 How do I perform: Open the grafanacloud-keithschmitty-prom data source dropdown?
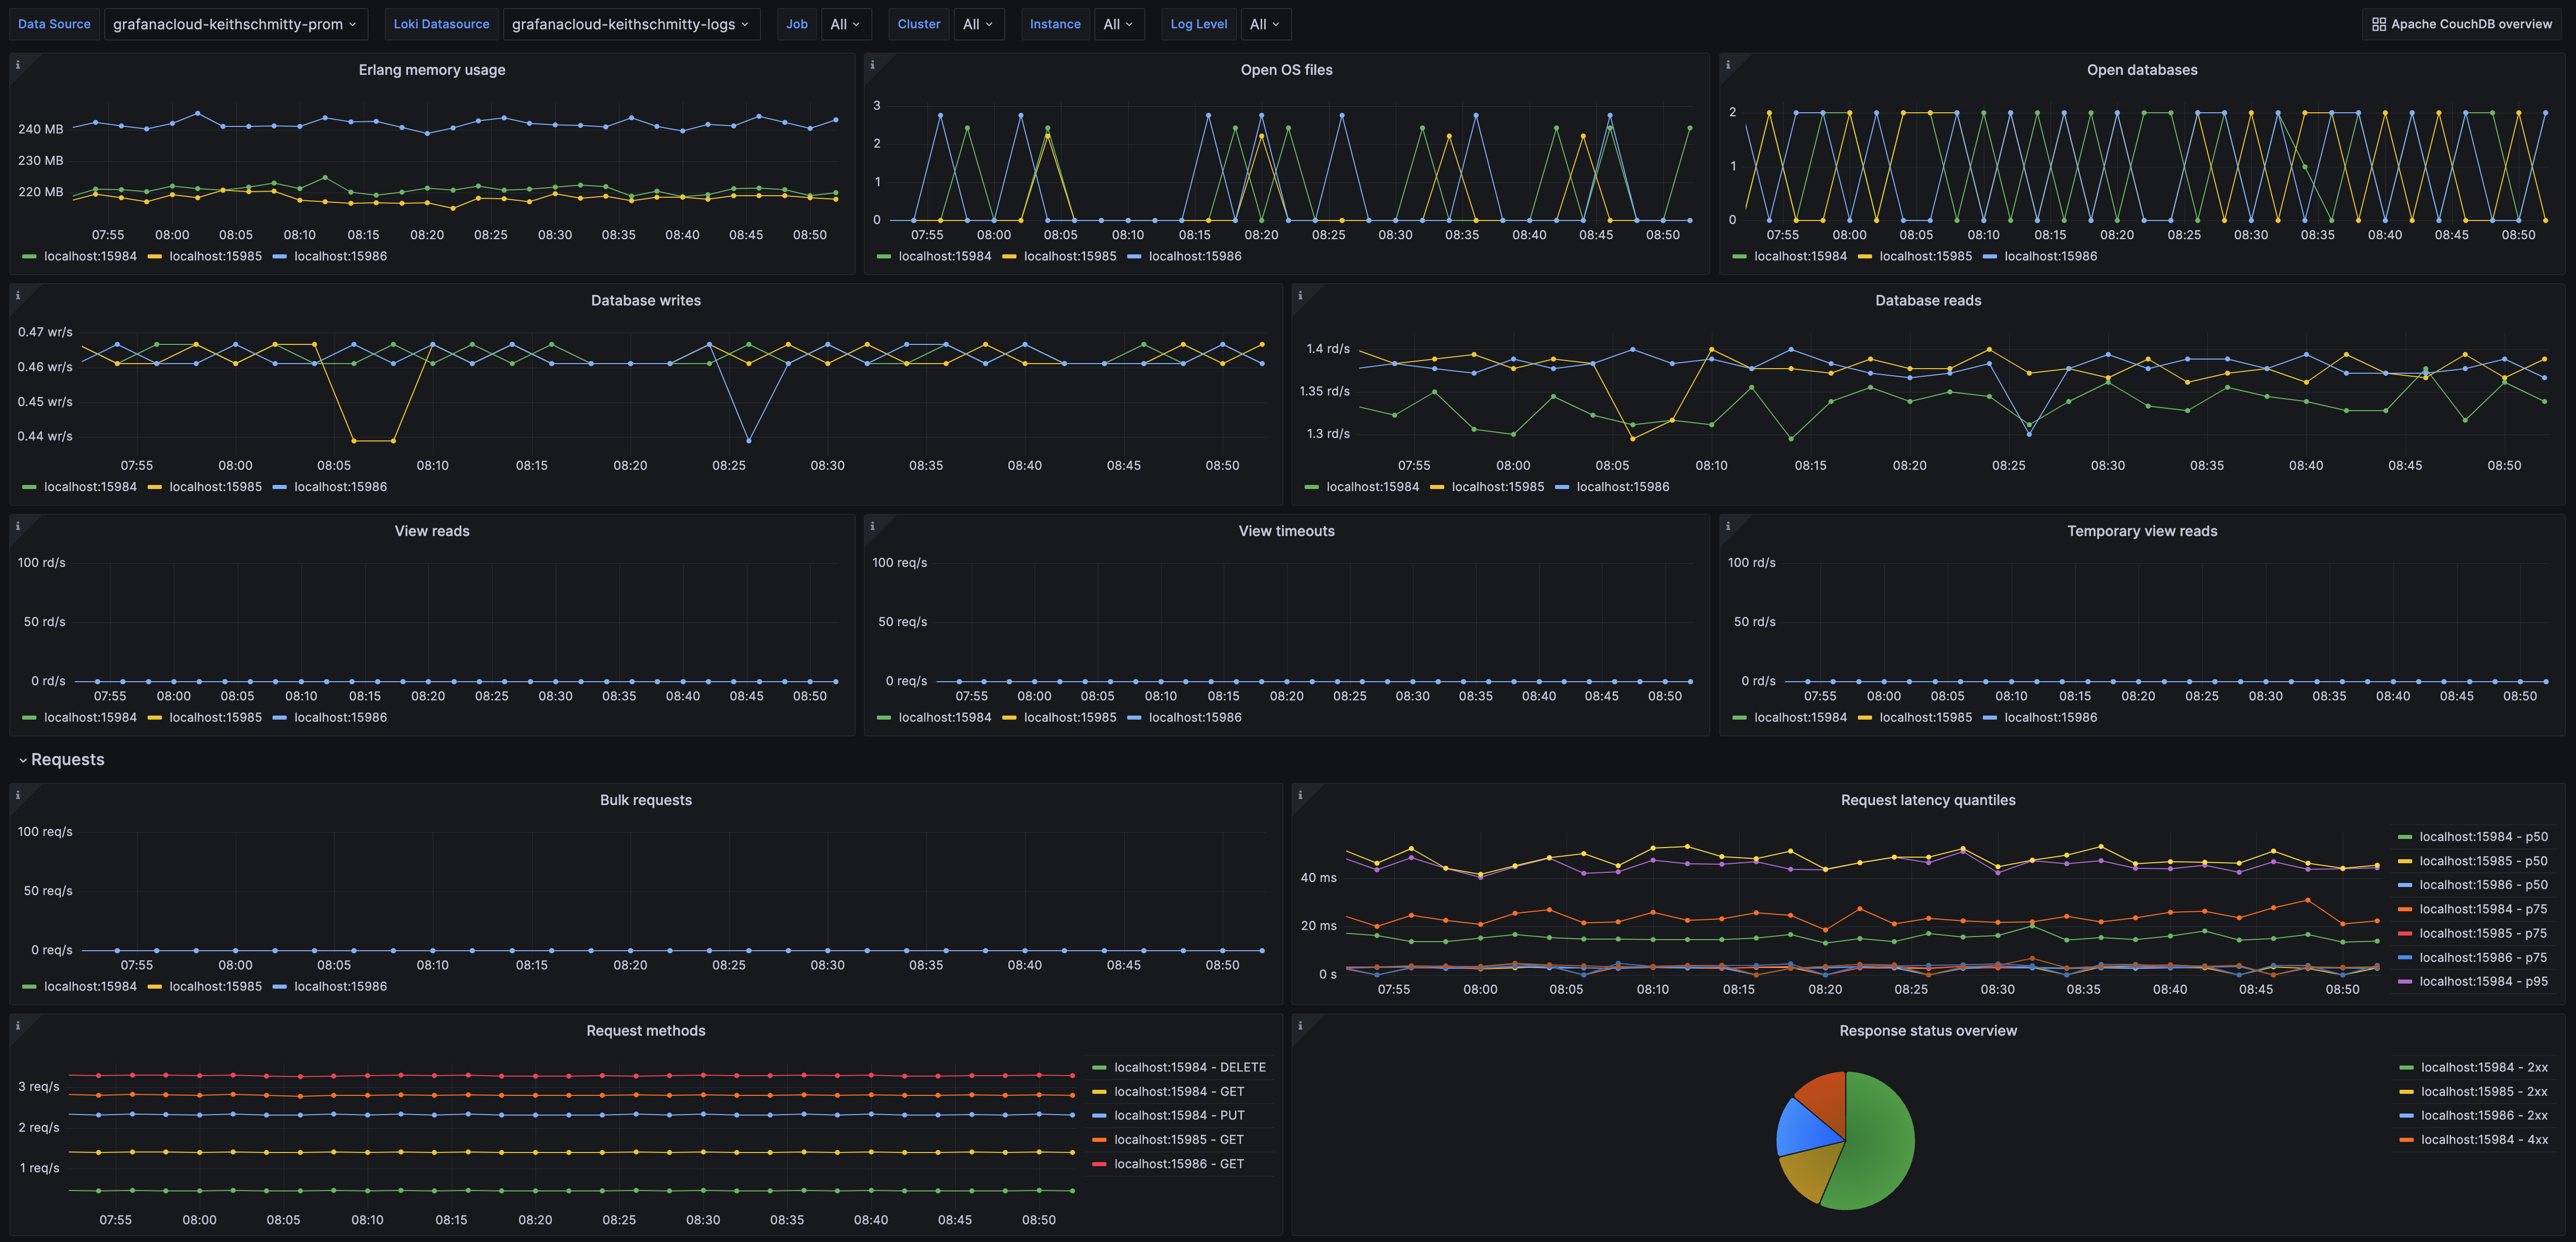236,24
